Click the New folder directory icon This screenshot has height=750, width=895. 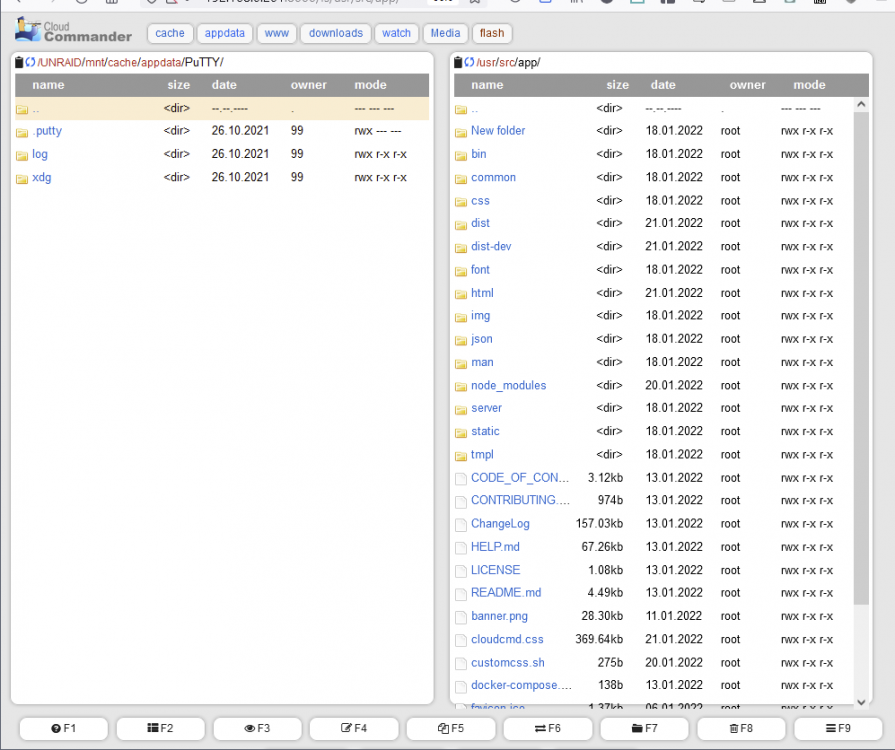pyautogui.click(x=461, y=132)
